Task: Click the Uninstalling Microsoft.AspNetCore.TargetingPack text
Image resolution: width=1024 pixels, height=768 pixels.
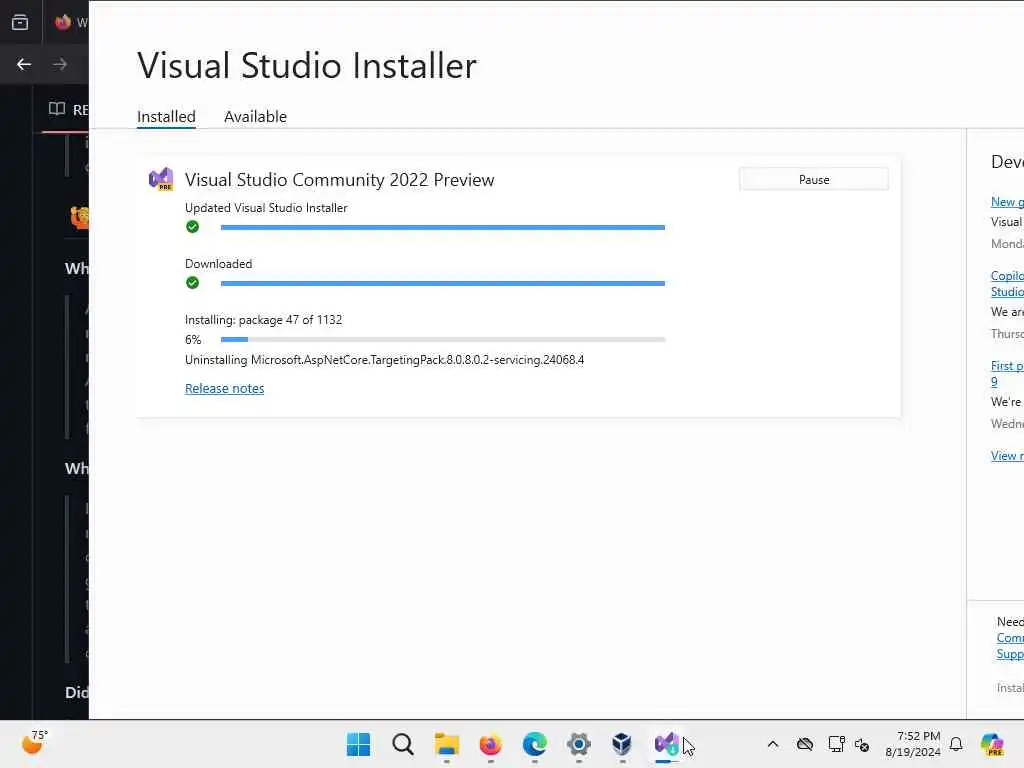Action: point(385,360)
